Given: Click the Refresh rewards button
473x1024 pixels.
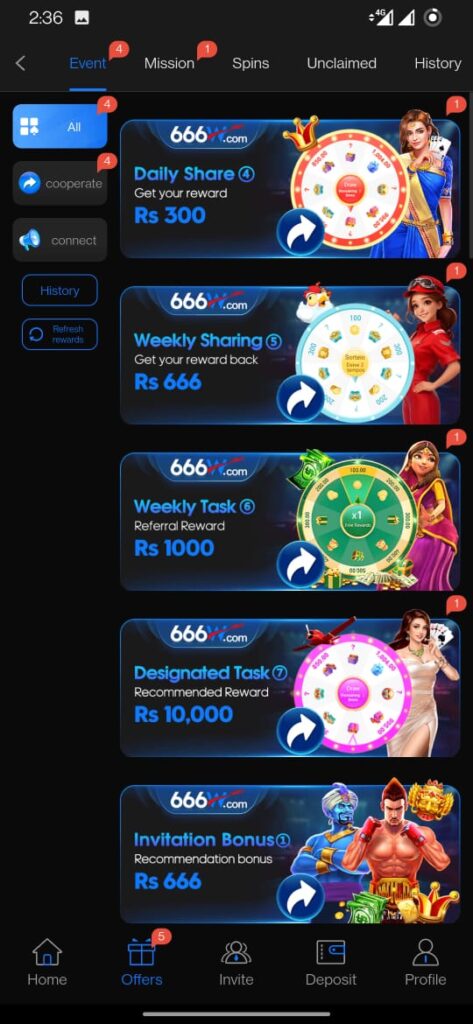Looking at the screenshot, I should 59,334.
